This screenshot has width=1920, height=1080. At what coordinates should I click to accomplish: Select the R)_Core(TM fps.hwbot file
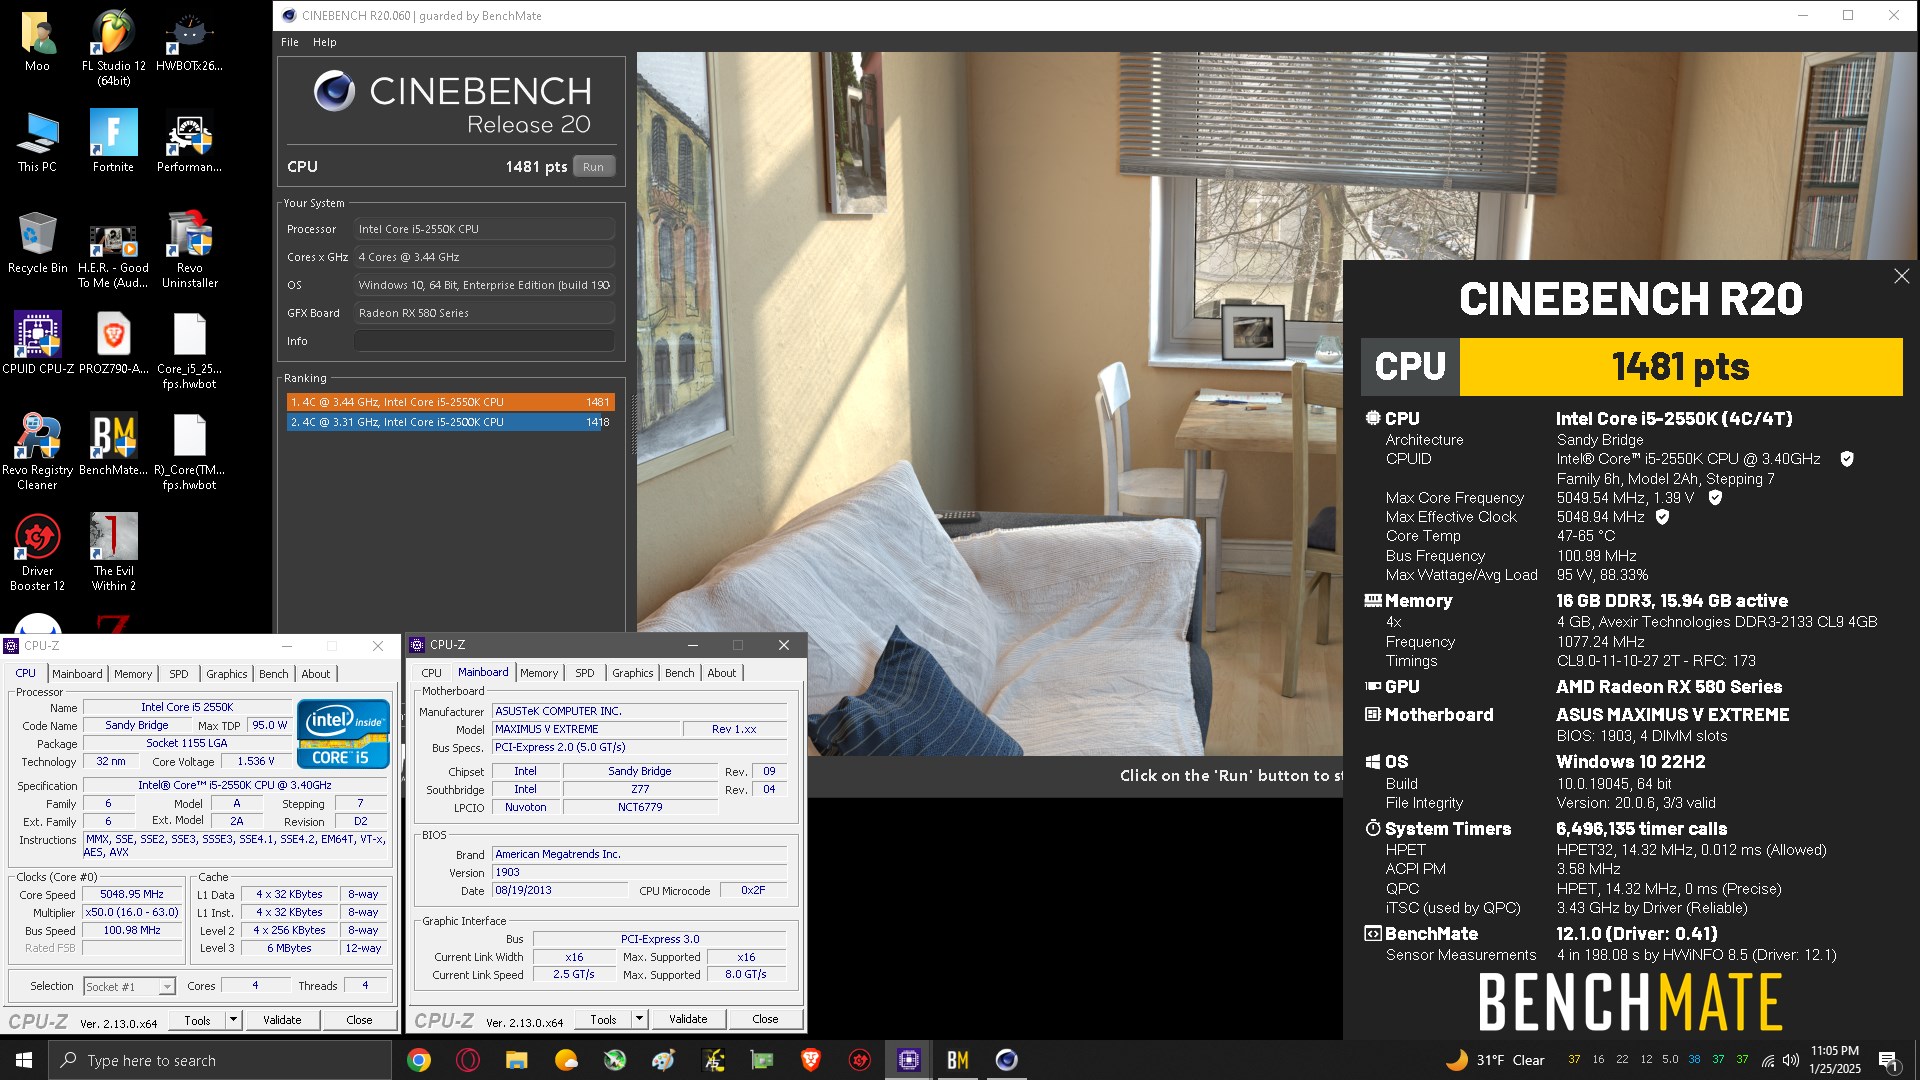(x=189, y=452)
